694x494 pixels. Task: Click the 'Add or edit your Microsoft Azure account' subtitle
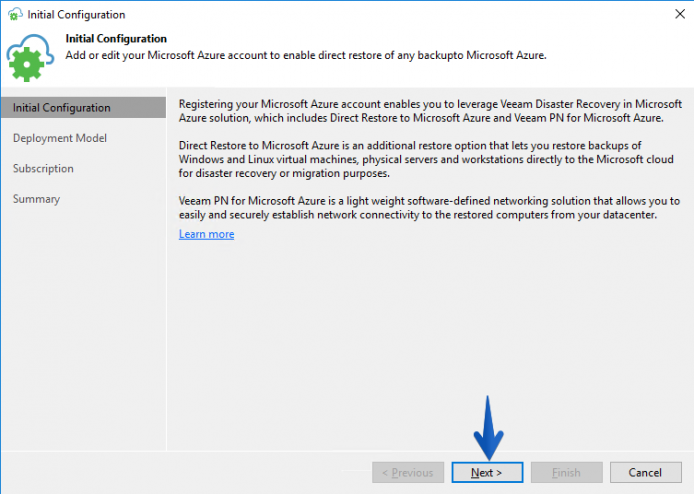(x=306, y=55)
